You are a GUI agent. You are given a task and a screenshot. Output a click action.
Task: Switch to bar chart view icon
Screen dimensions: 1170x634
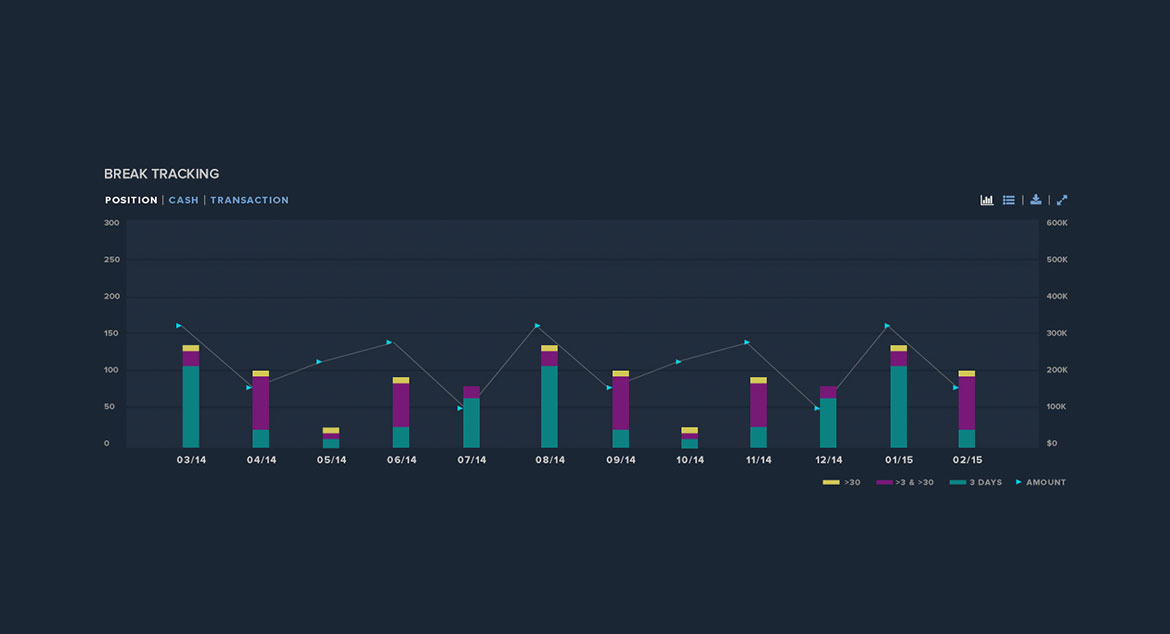click(986, 200)
